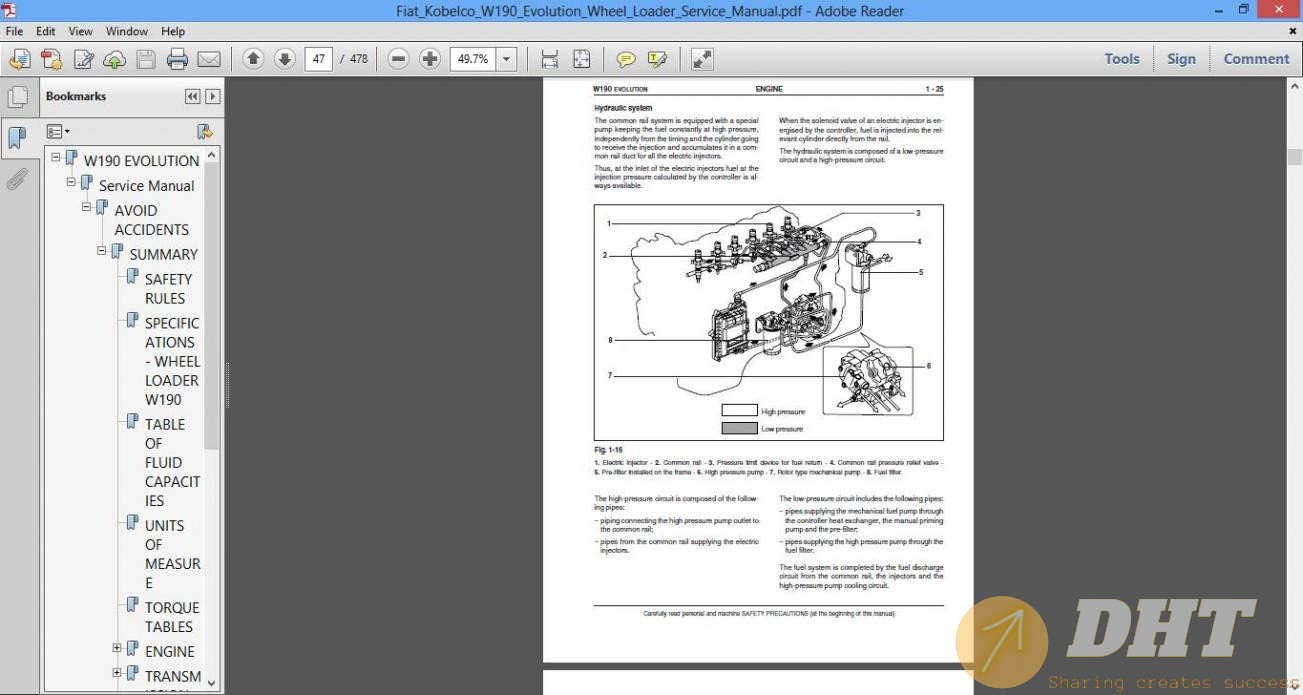Collapse the AVOID ACCIDENTS bookmark node

point(87,207)
